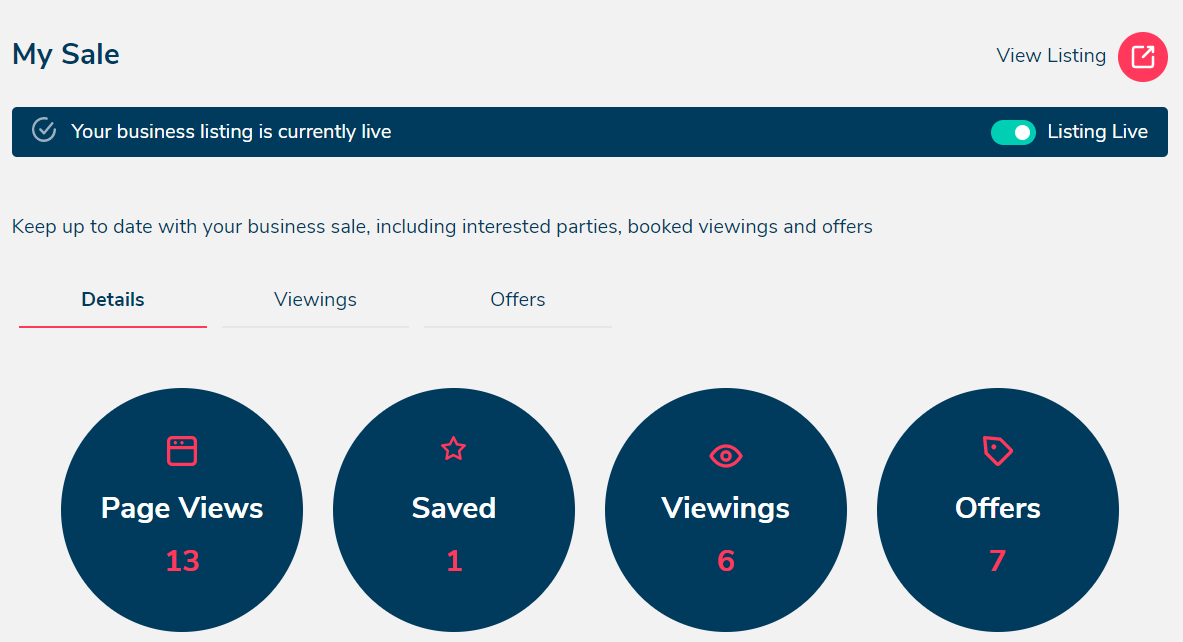This screenshot has height=642, width=1183.
Task: Open listing via the red external-link icon
Action: (1142, 57)
